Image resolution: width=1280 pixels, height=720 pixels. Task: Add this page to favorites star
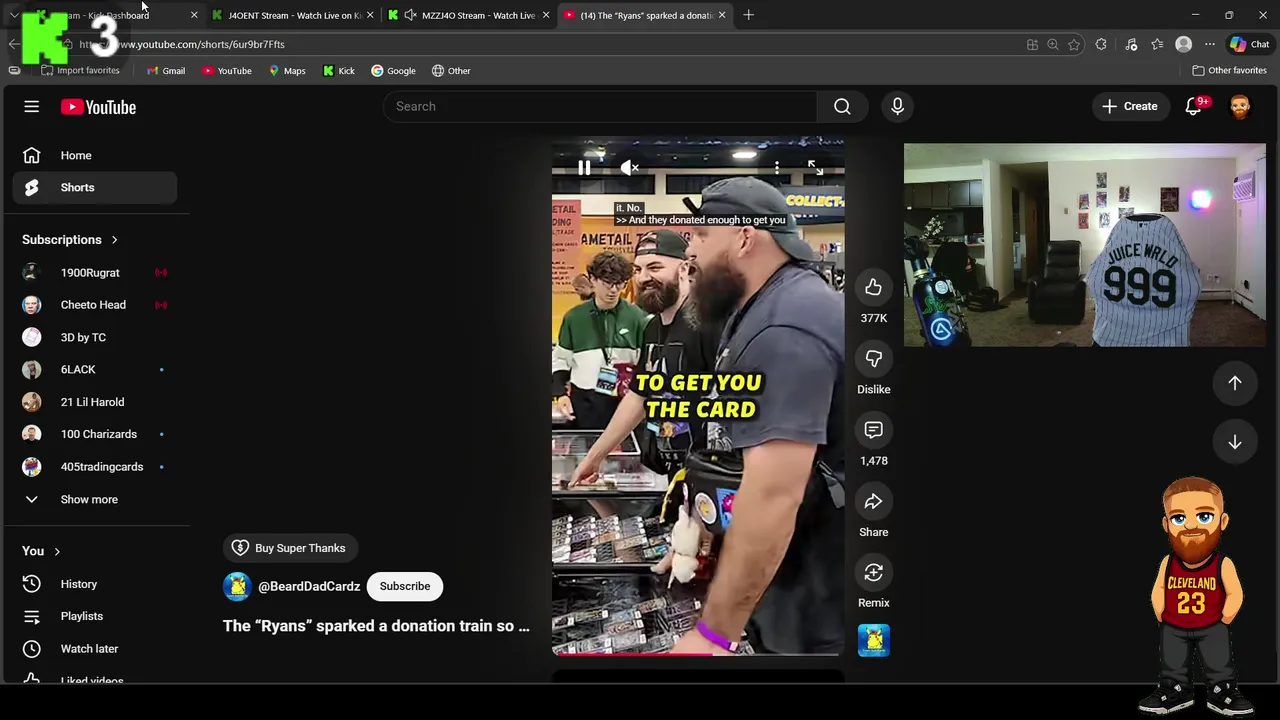pyautogui.click(x=1074, y=44)
